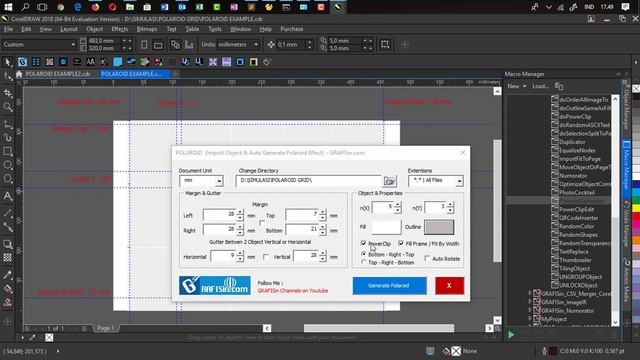Expand the GRAFISin_CSV_Merger macro project
Viewport: 640px width, 360px height.
[x=530, y=293]
